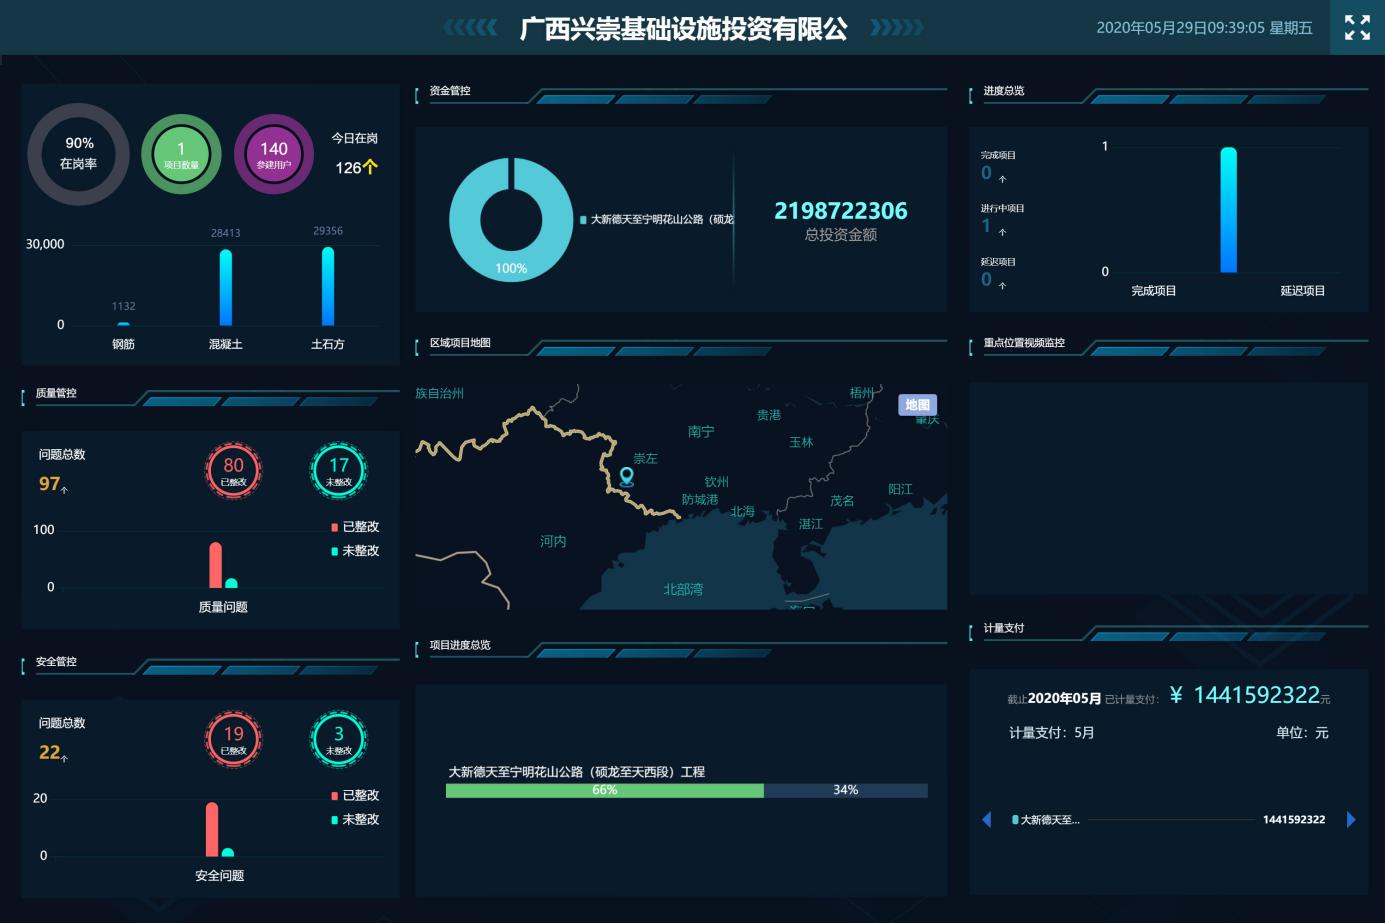1385x923 pixels.
Task: Click the quality 问题总数 value 97
Action: 50,484
